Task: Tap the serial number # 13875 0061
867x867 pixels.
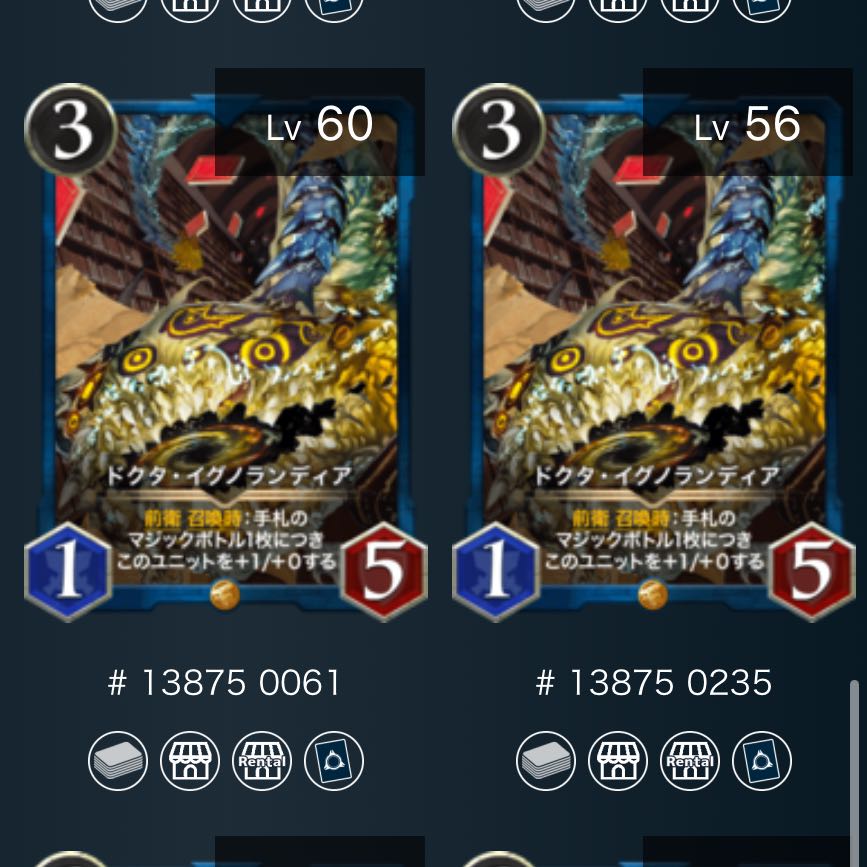Action: [224, 682]
